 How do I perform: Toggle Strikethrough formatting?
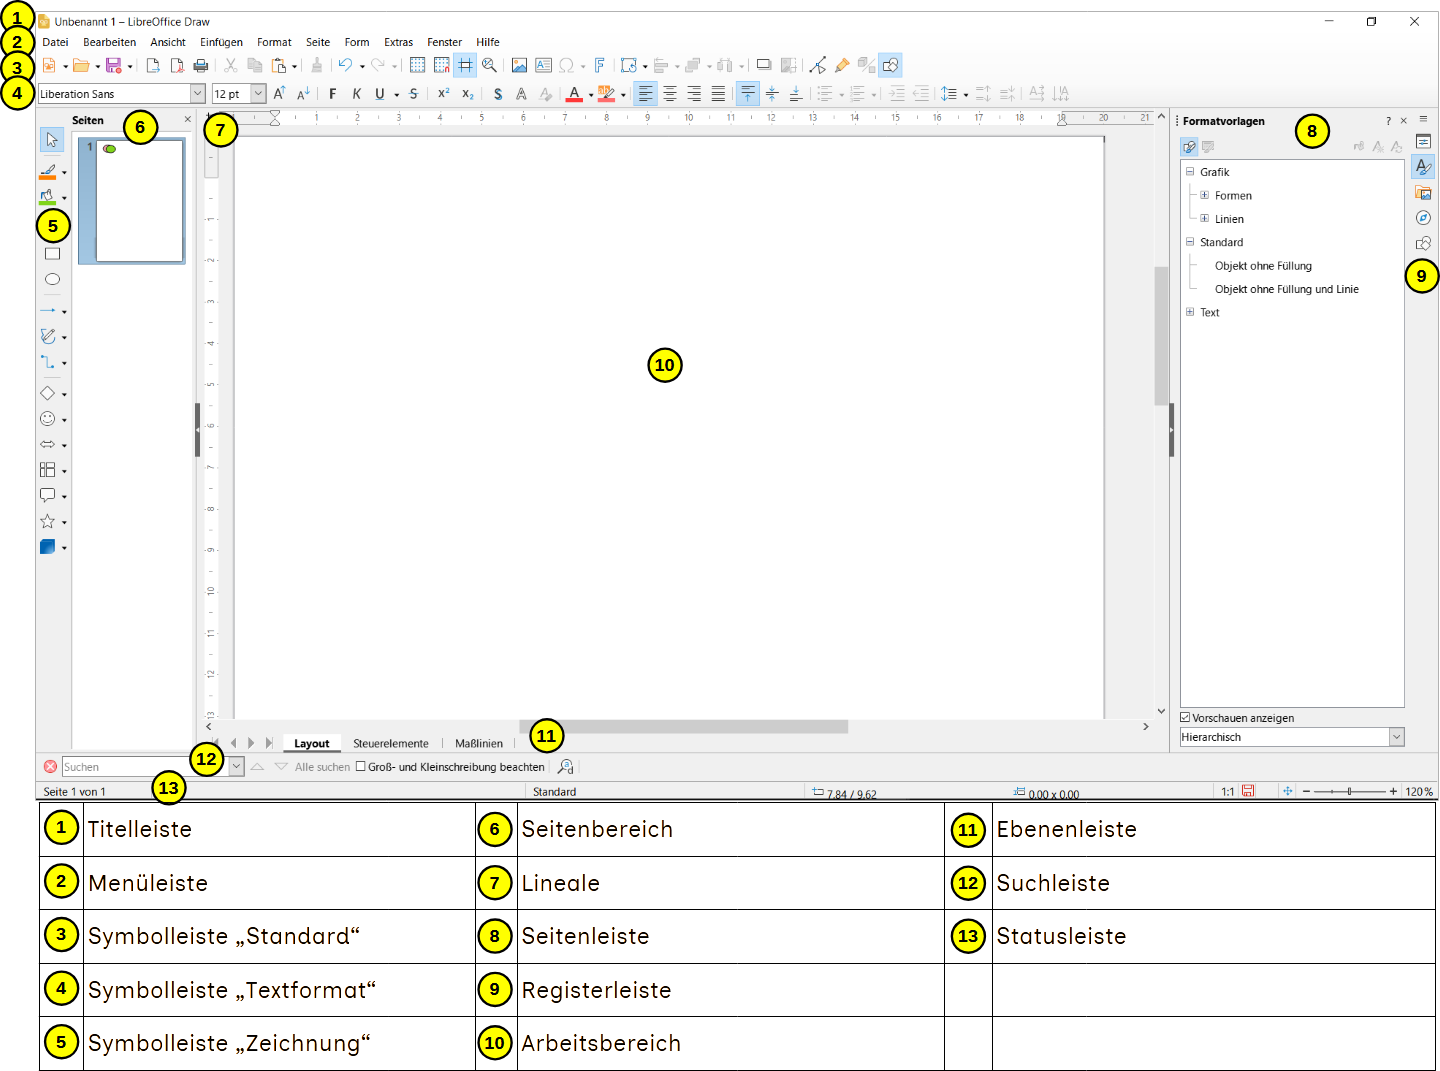(x=414, y=94)
